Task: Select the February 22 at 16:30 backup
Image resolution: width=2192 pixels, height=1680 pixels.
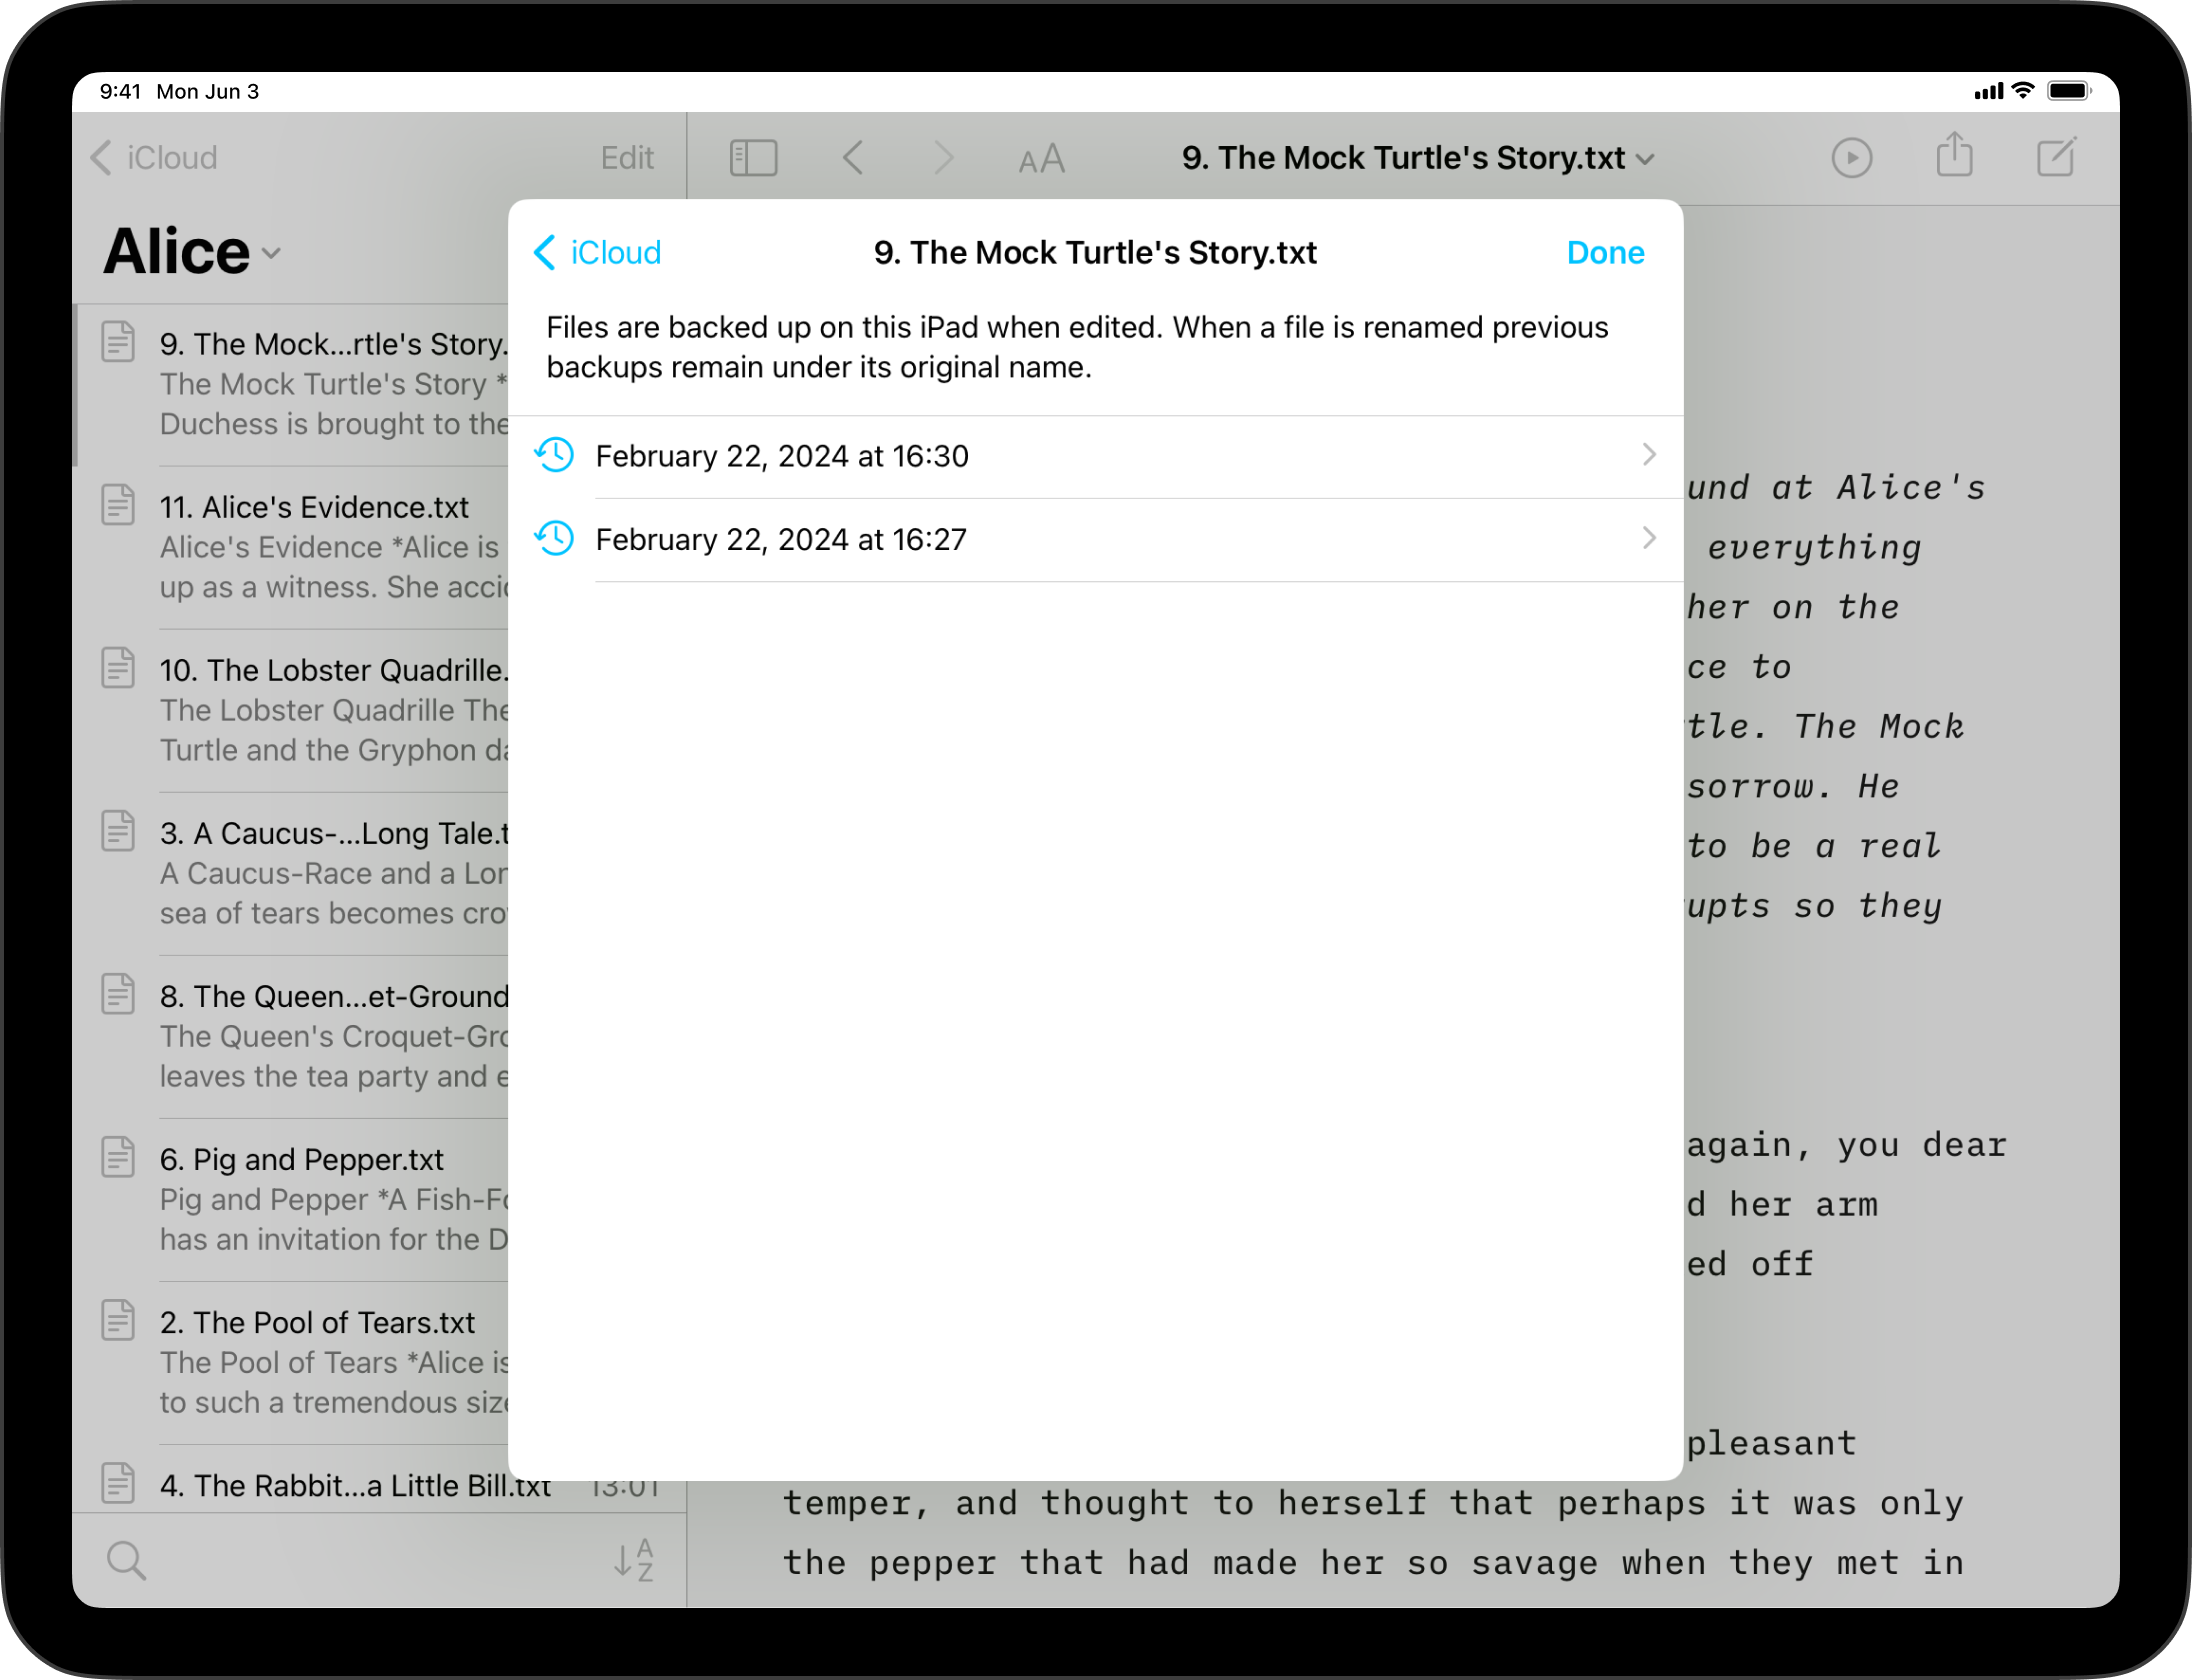Action: coord(781,457)
